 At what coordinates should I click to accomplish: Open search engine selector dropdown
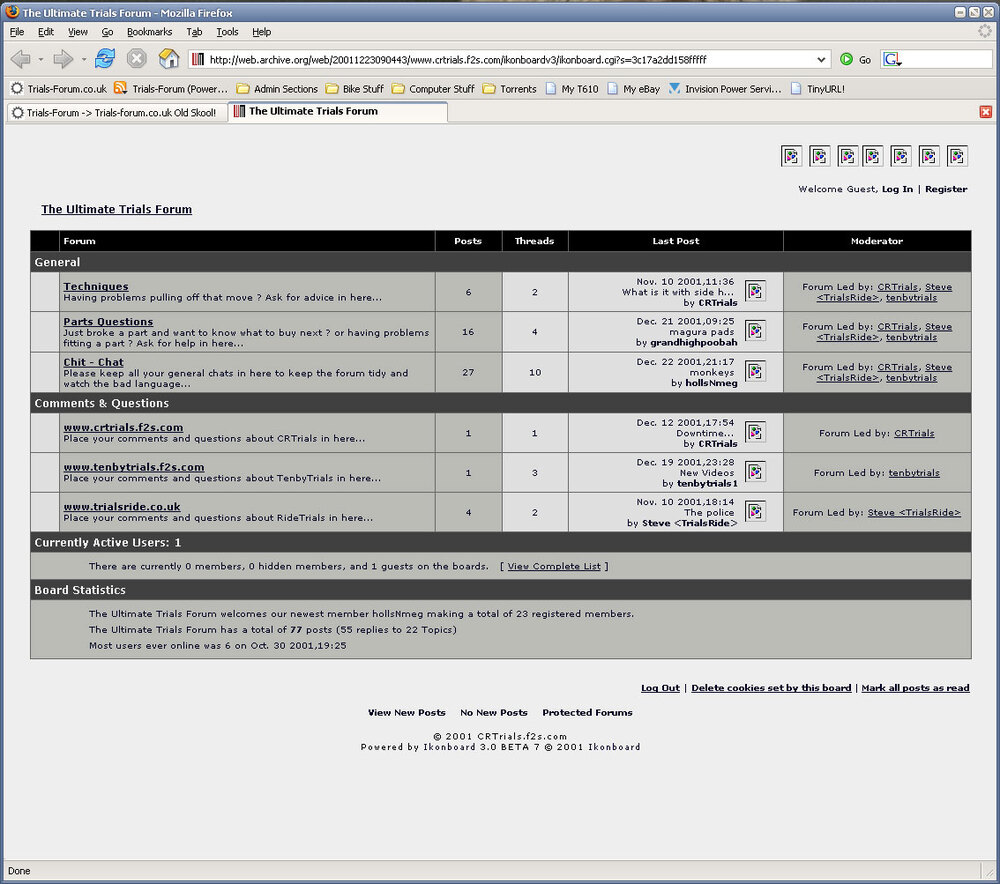pos(892,60)
